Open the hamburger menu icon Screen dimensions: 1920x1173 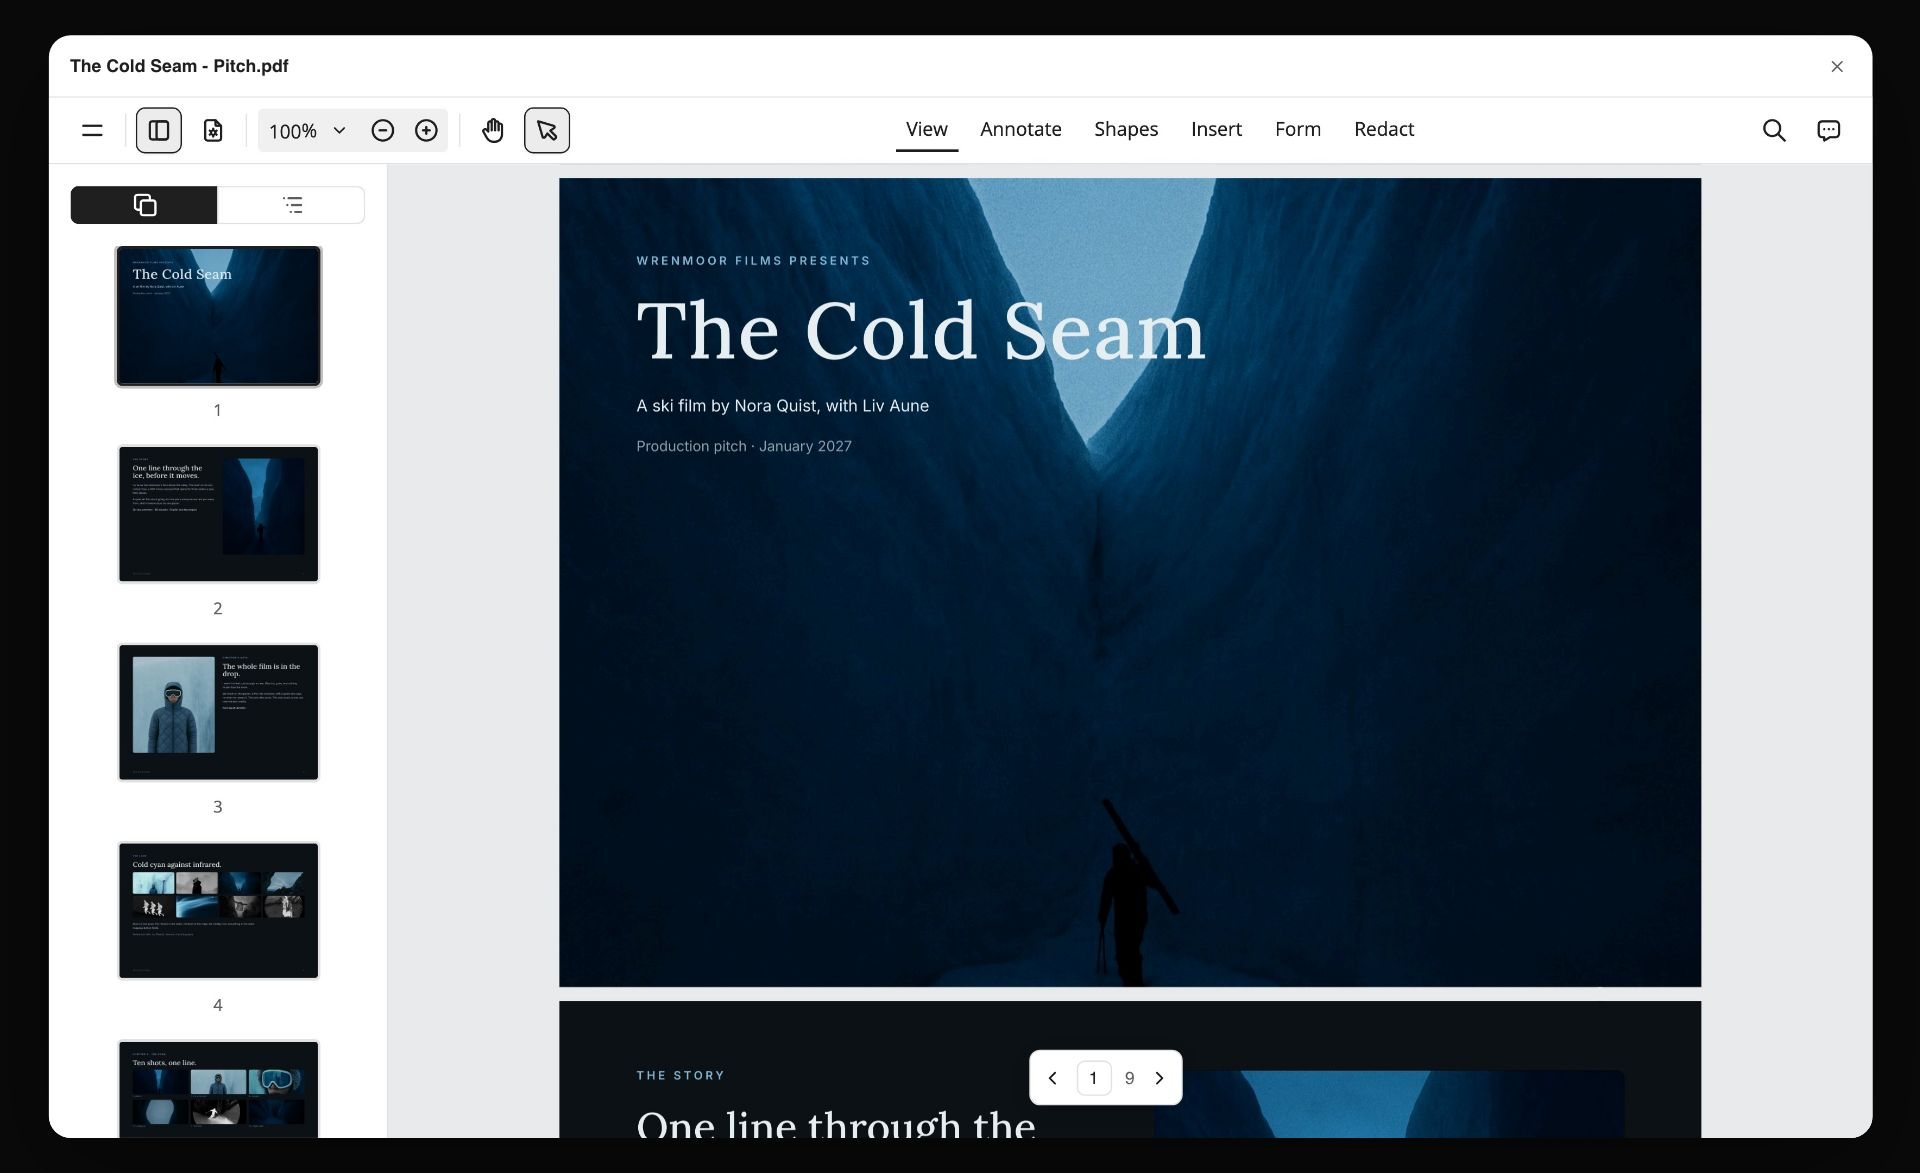pyautogui.click(x=92, y=130)
